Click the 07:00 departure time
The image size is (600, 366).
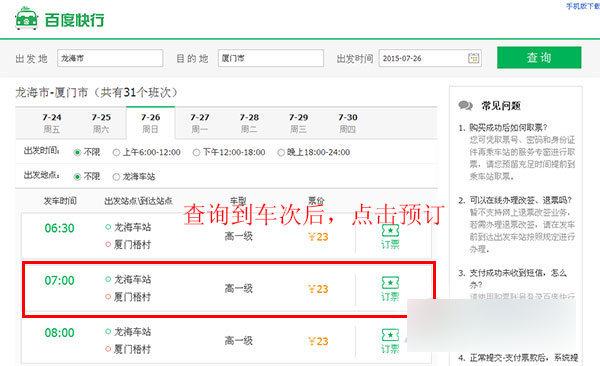59,281
